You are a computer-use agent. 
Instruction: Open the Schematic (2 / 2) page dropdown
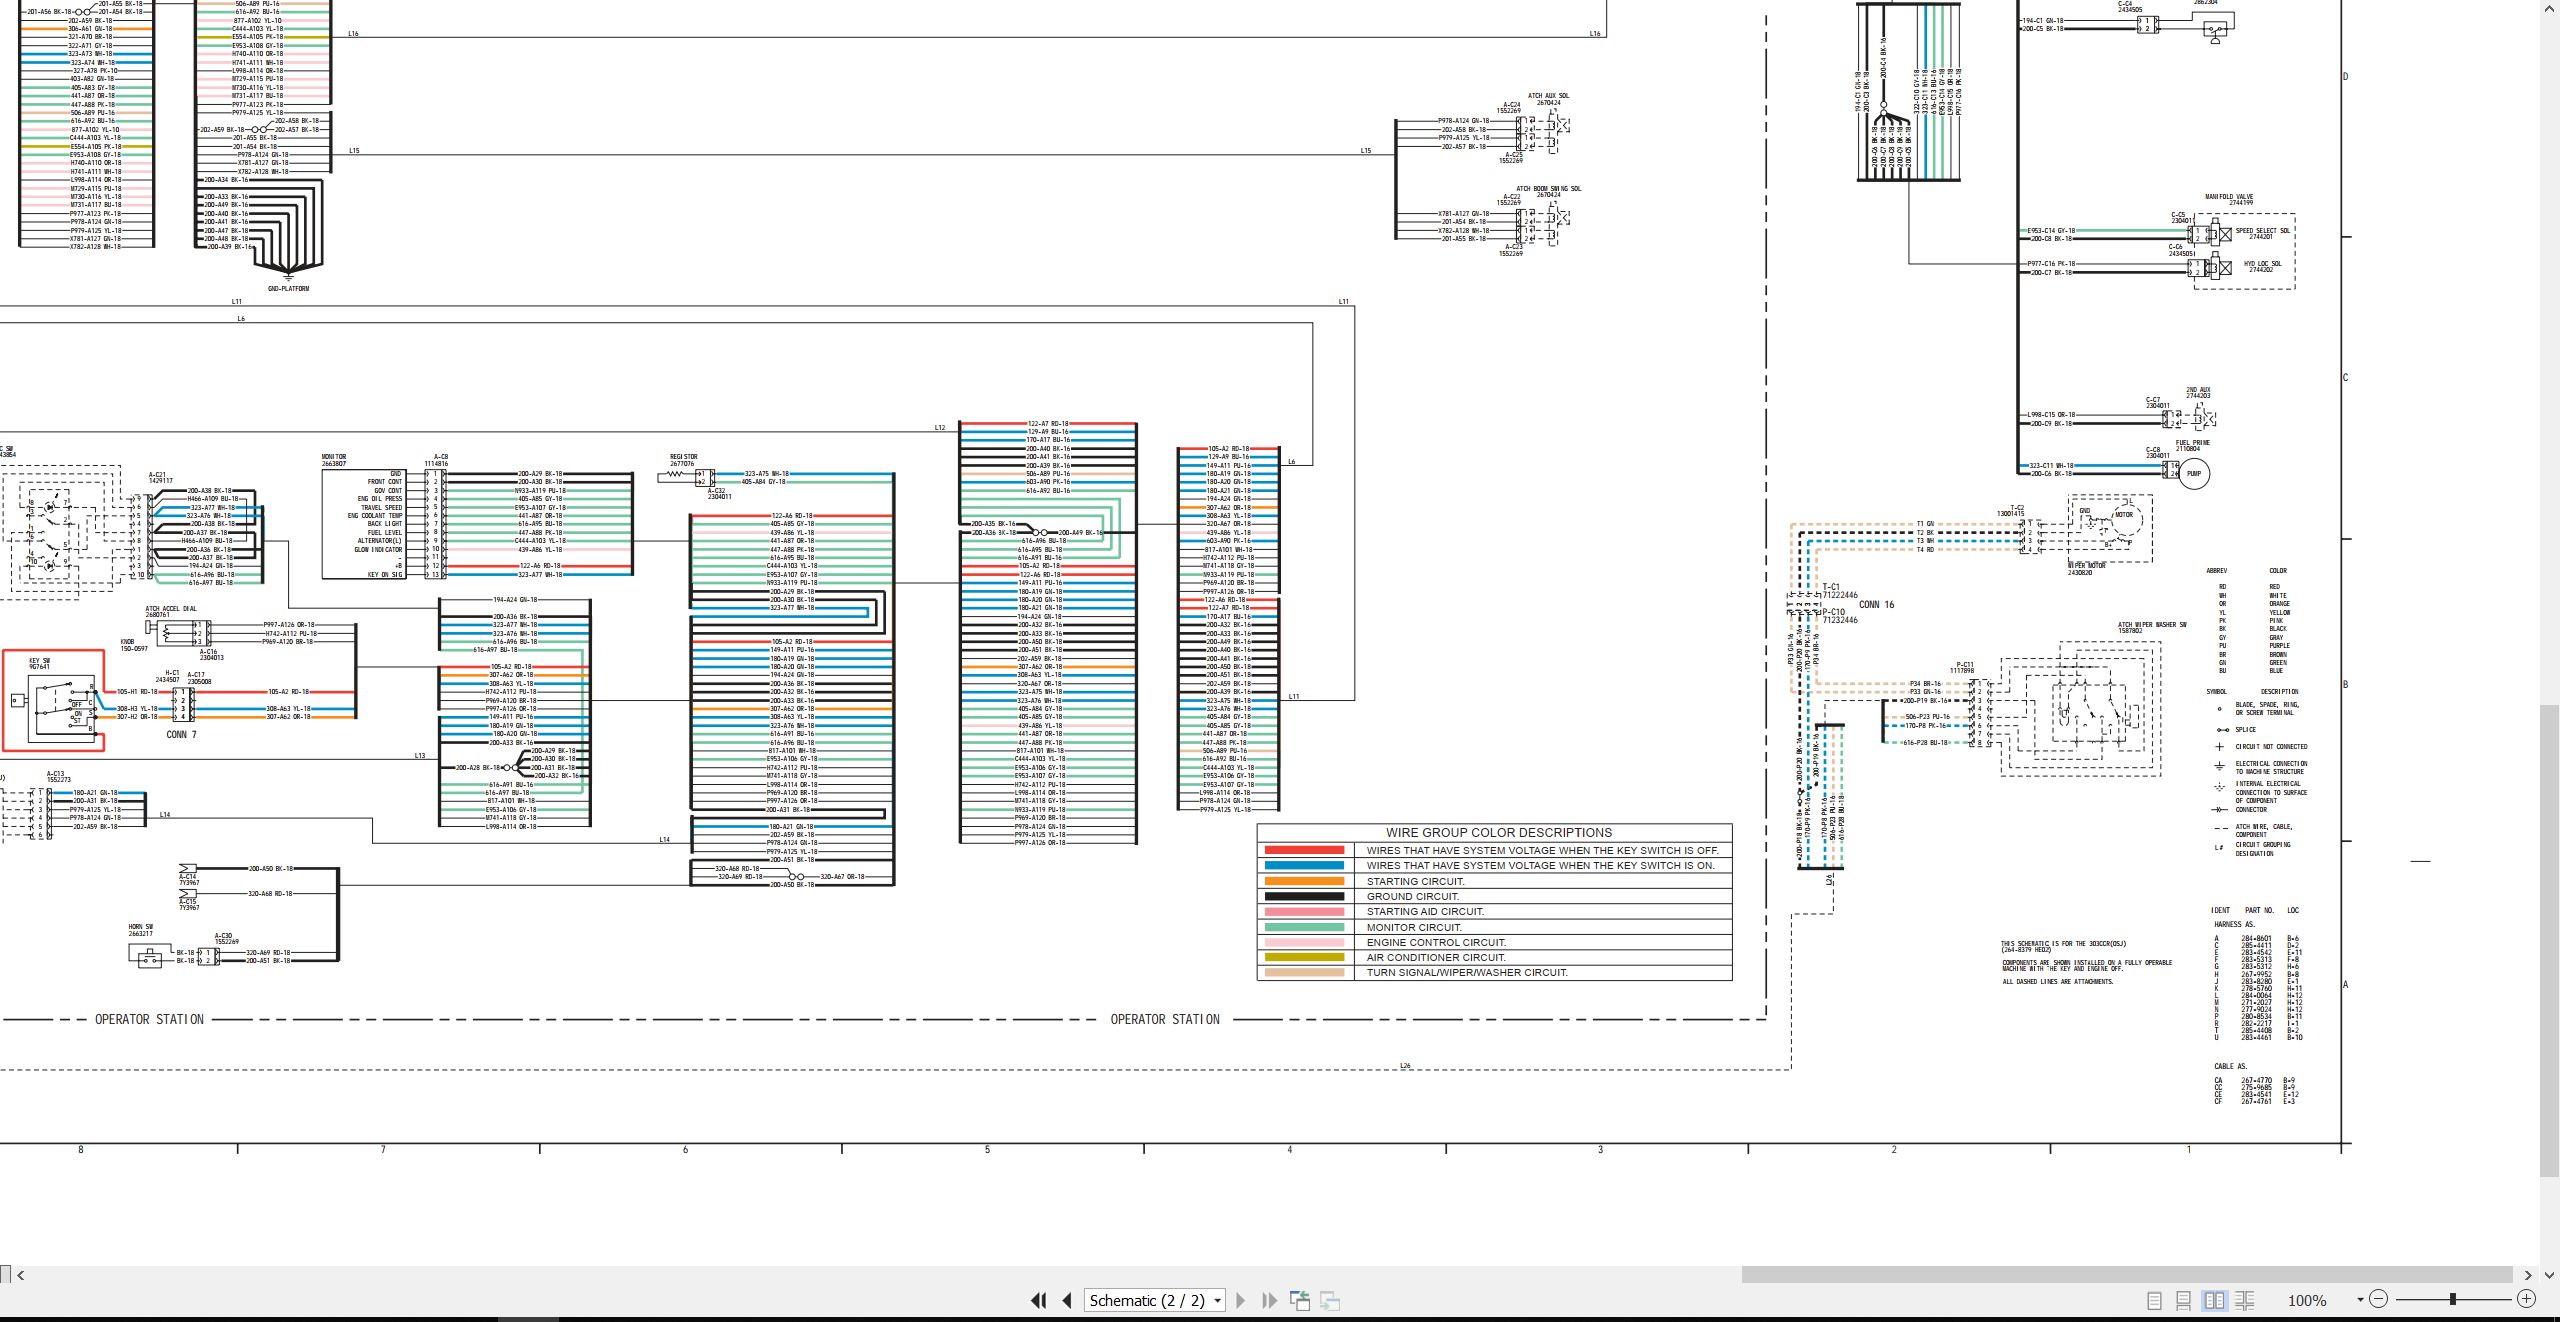coord(1155,1300)
